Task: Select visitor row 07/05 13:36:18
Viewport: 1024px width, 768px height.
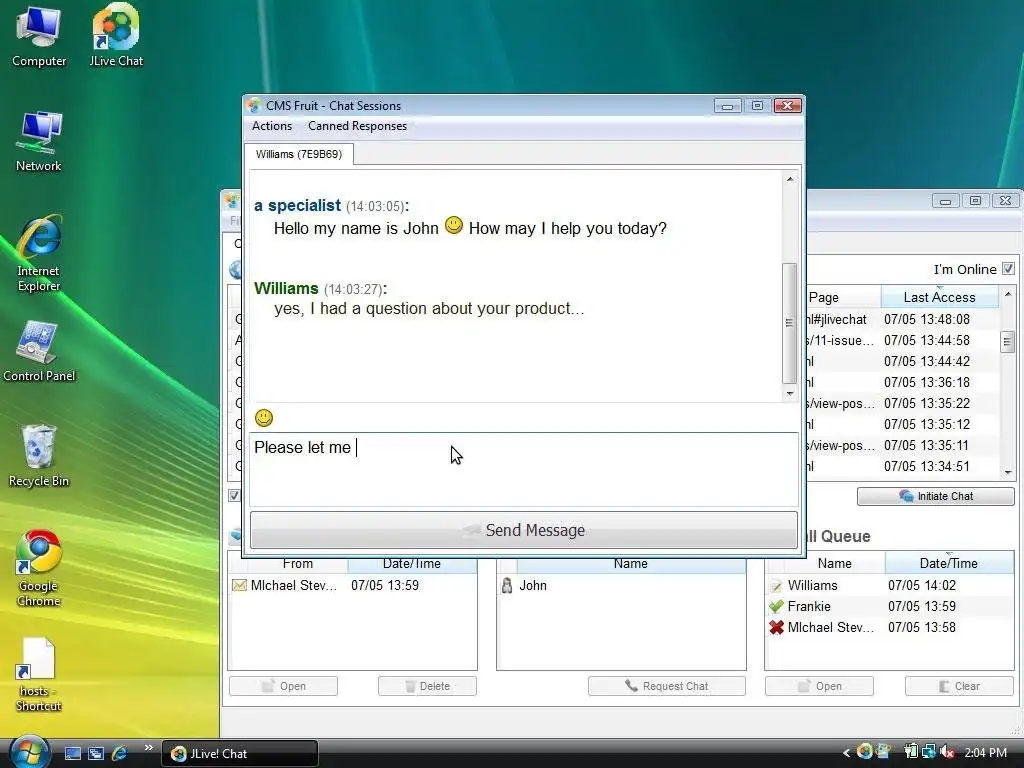Action: coord(903,382)
